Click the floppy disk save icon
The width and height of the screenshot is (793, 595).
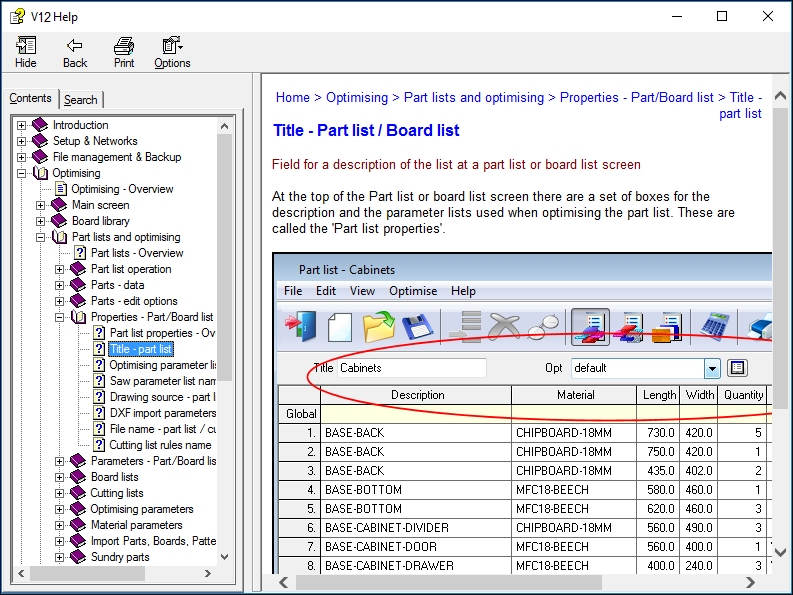tap(417, 327)
